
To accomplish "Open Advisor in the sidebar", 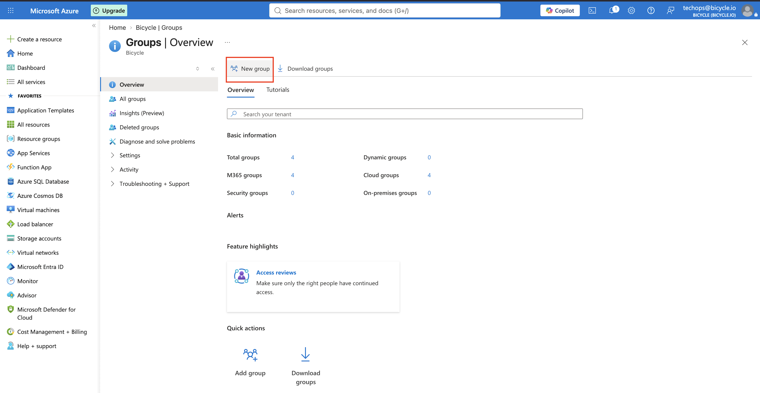I will pyautogui.click(x=21, y=295).
